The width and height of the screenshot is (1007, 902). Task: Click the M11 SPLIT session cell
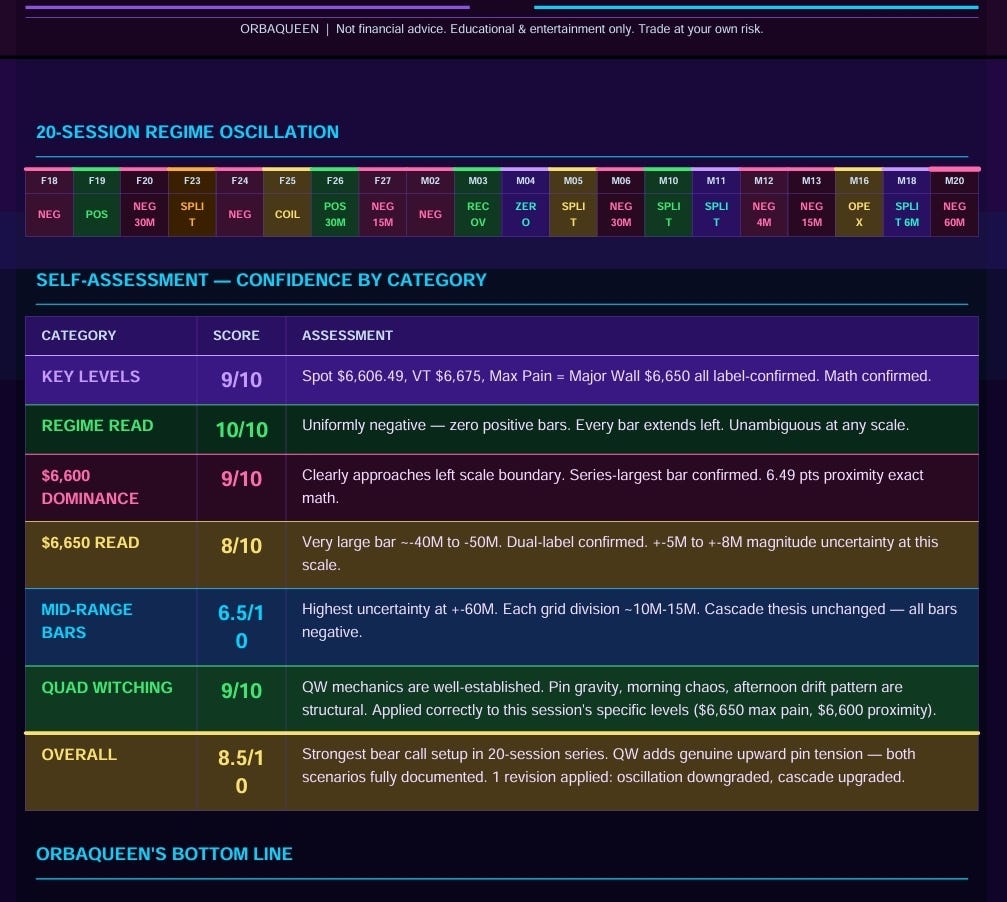click(x=716, y=202)
